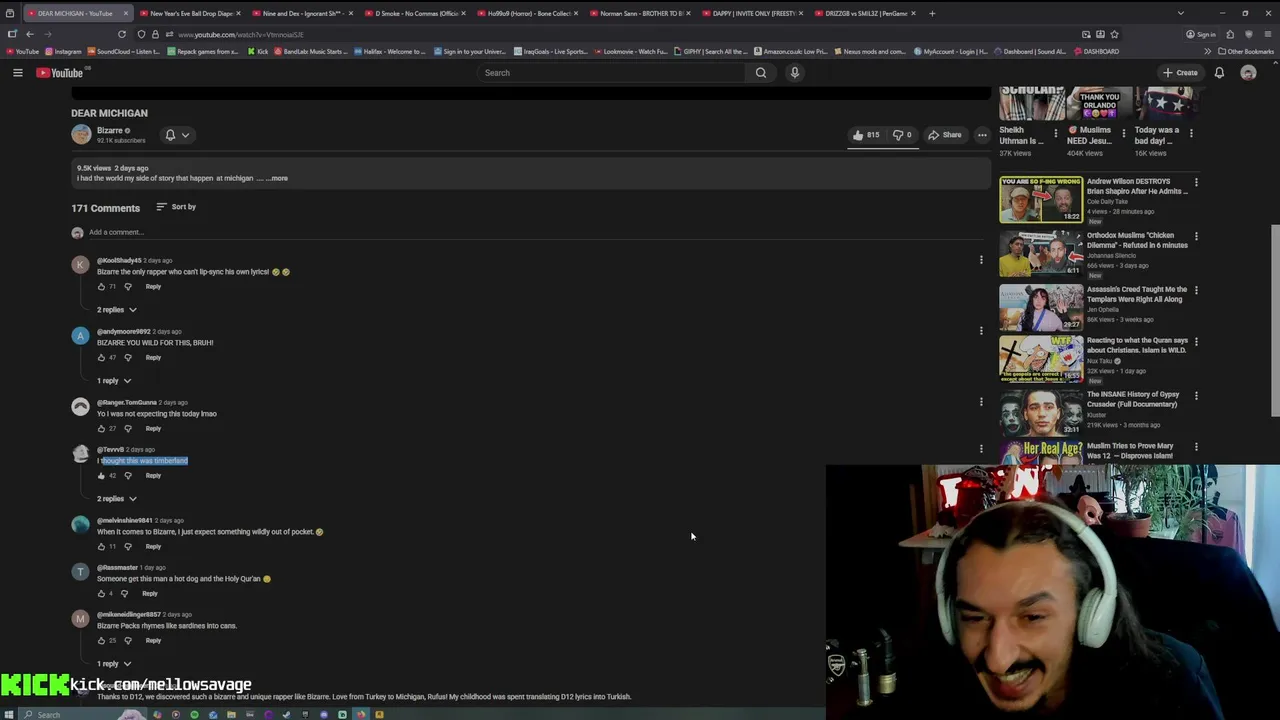Reload the page with refresh button
This screenshot has height=720, width=1280.
pos(122,34)
